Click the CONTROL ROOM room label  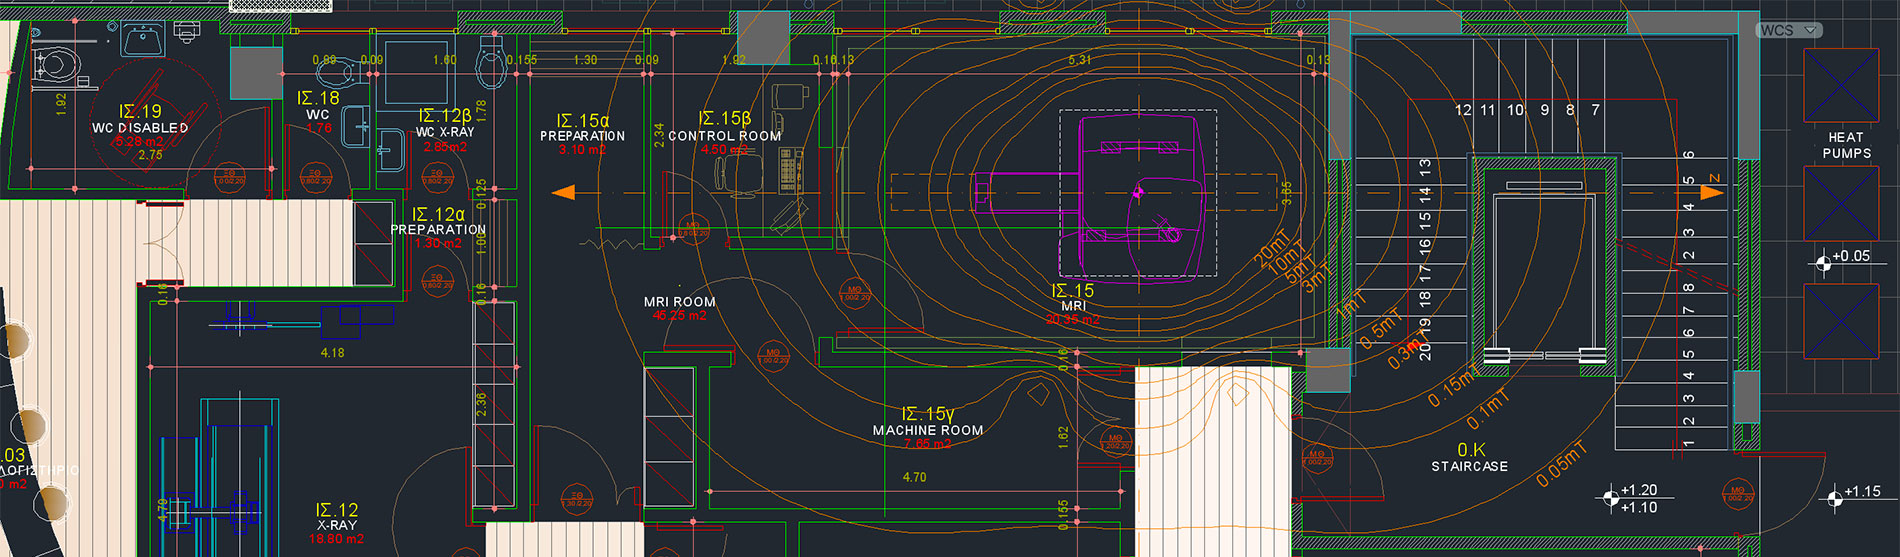[x=724, y=136]
